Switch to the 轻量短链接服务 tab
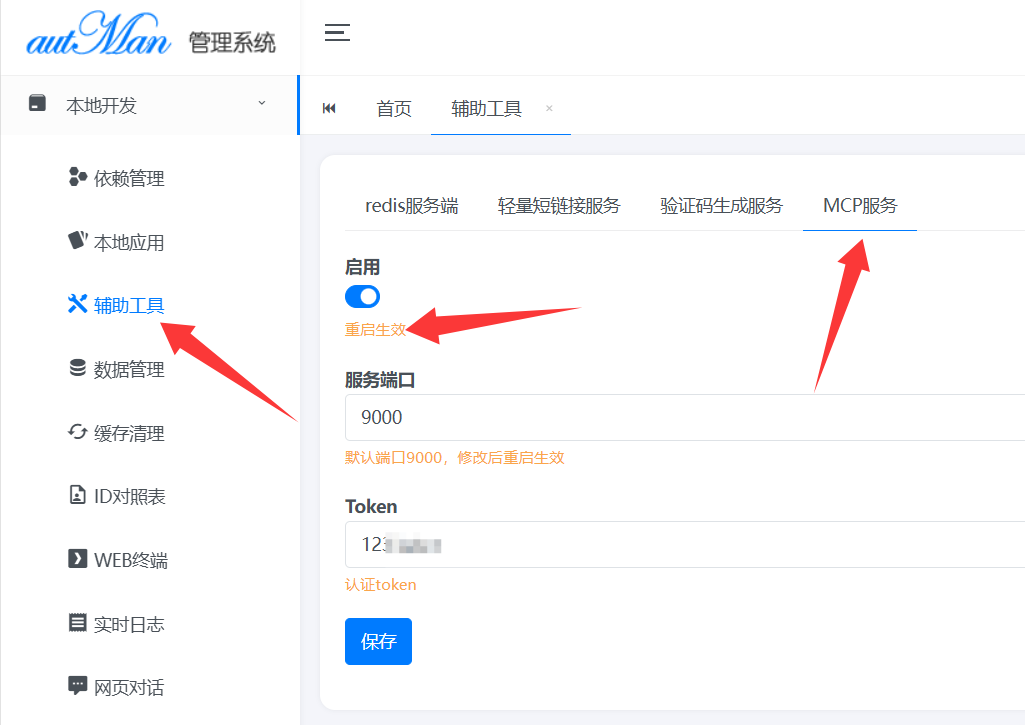1025x725 pixels. coord(559,206)
